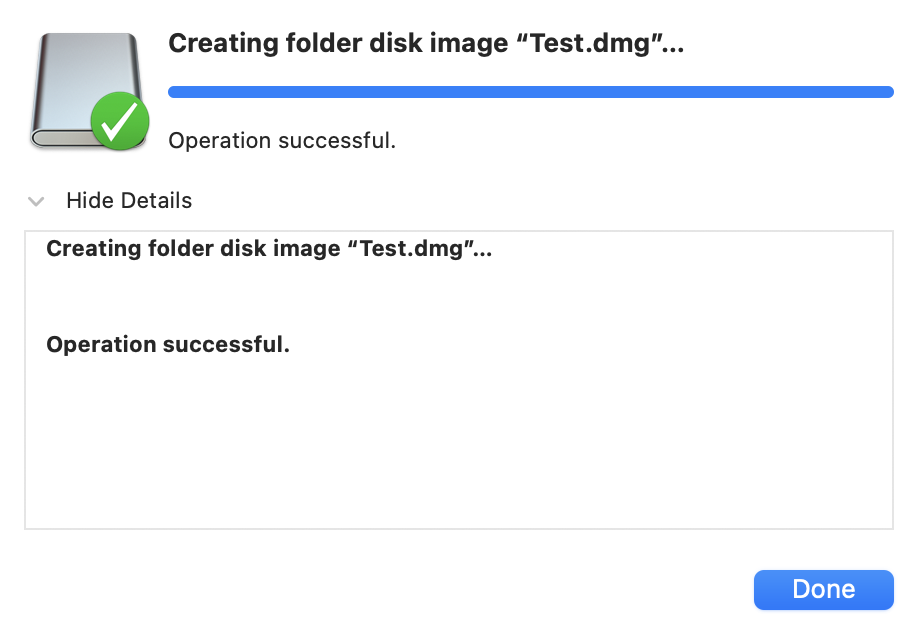Click the right end of the progress bar

[x=887, y=92]
